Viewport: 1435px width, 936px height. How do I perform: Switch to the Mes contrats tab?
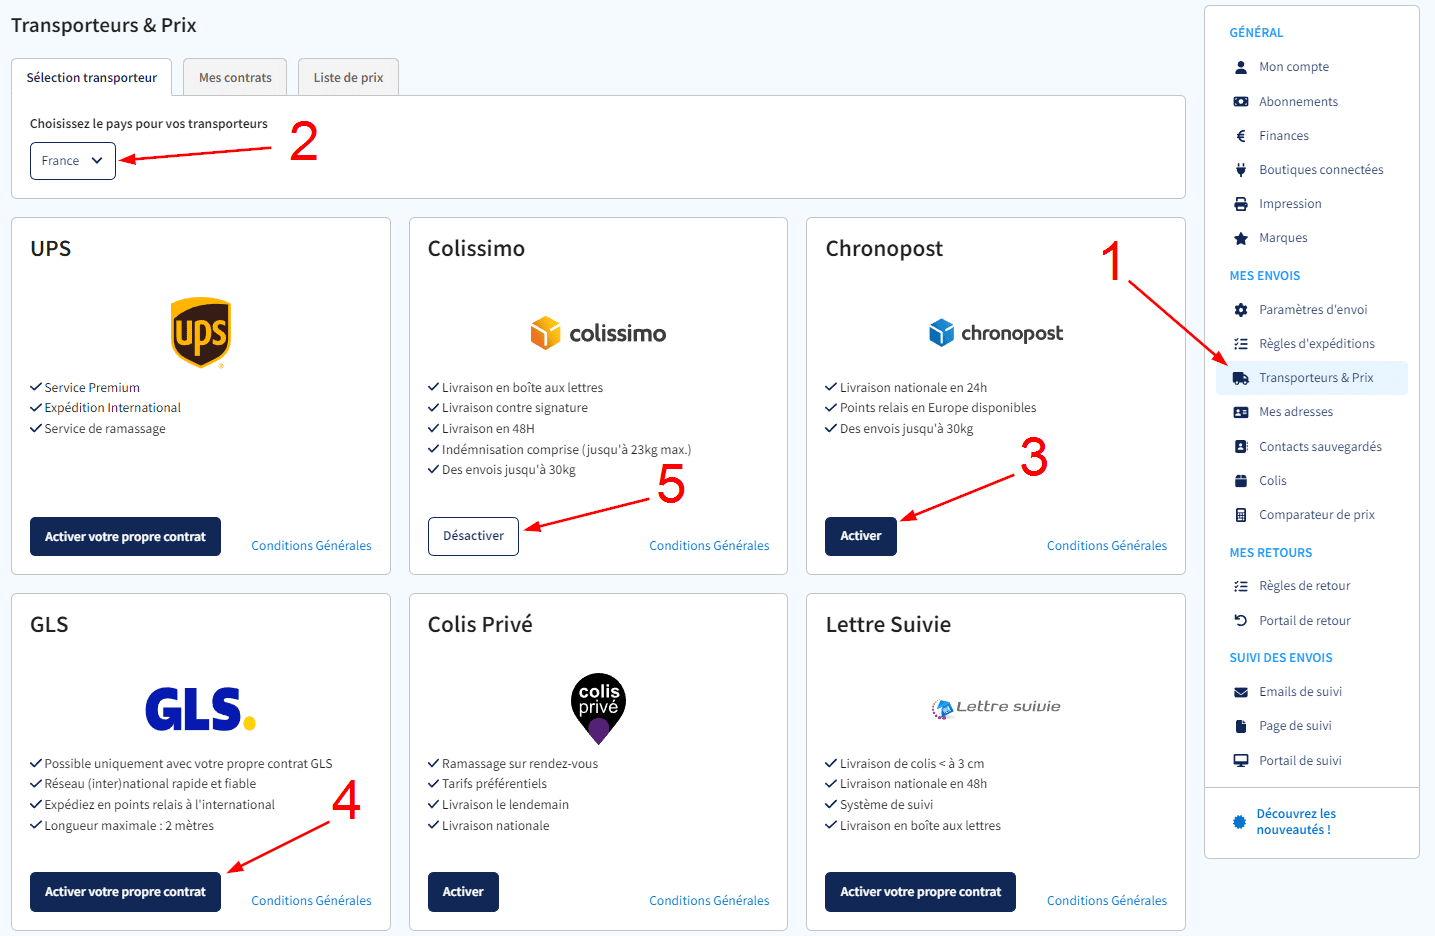[x=235, y=78]
